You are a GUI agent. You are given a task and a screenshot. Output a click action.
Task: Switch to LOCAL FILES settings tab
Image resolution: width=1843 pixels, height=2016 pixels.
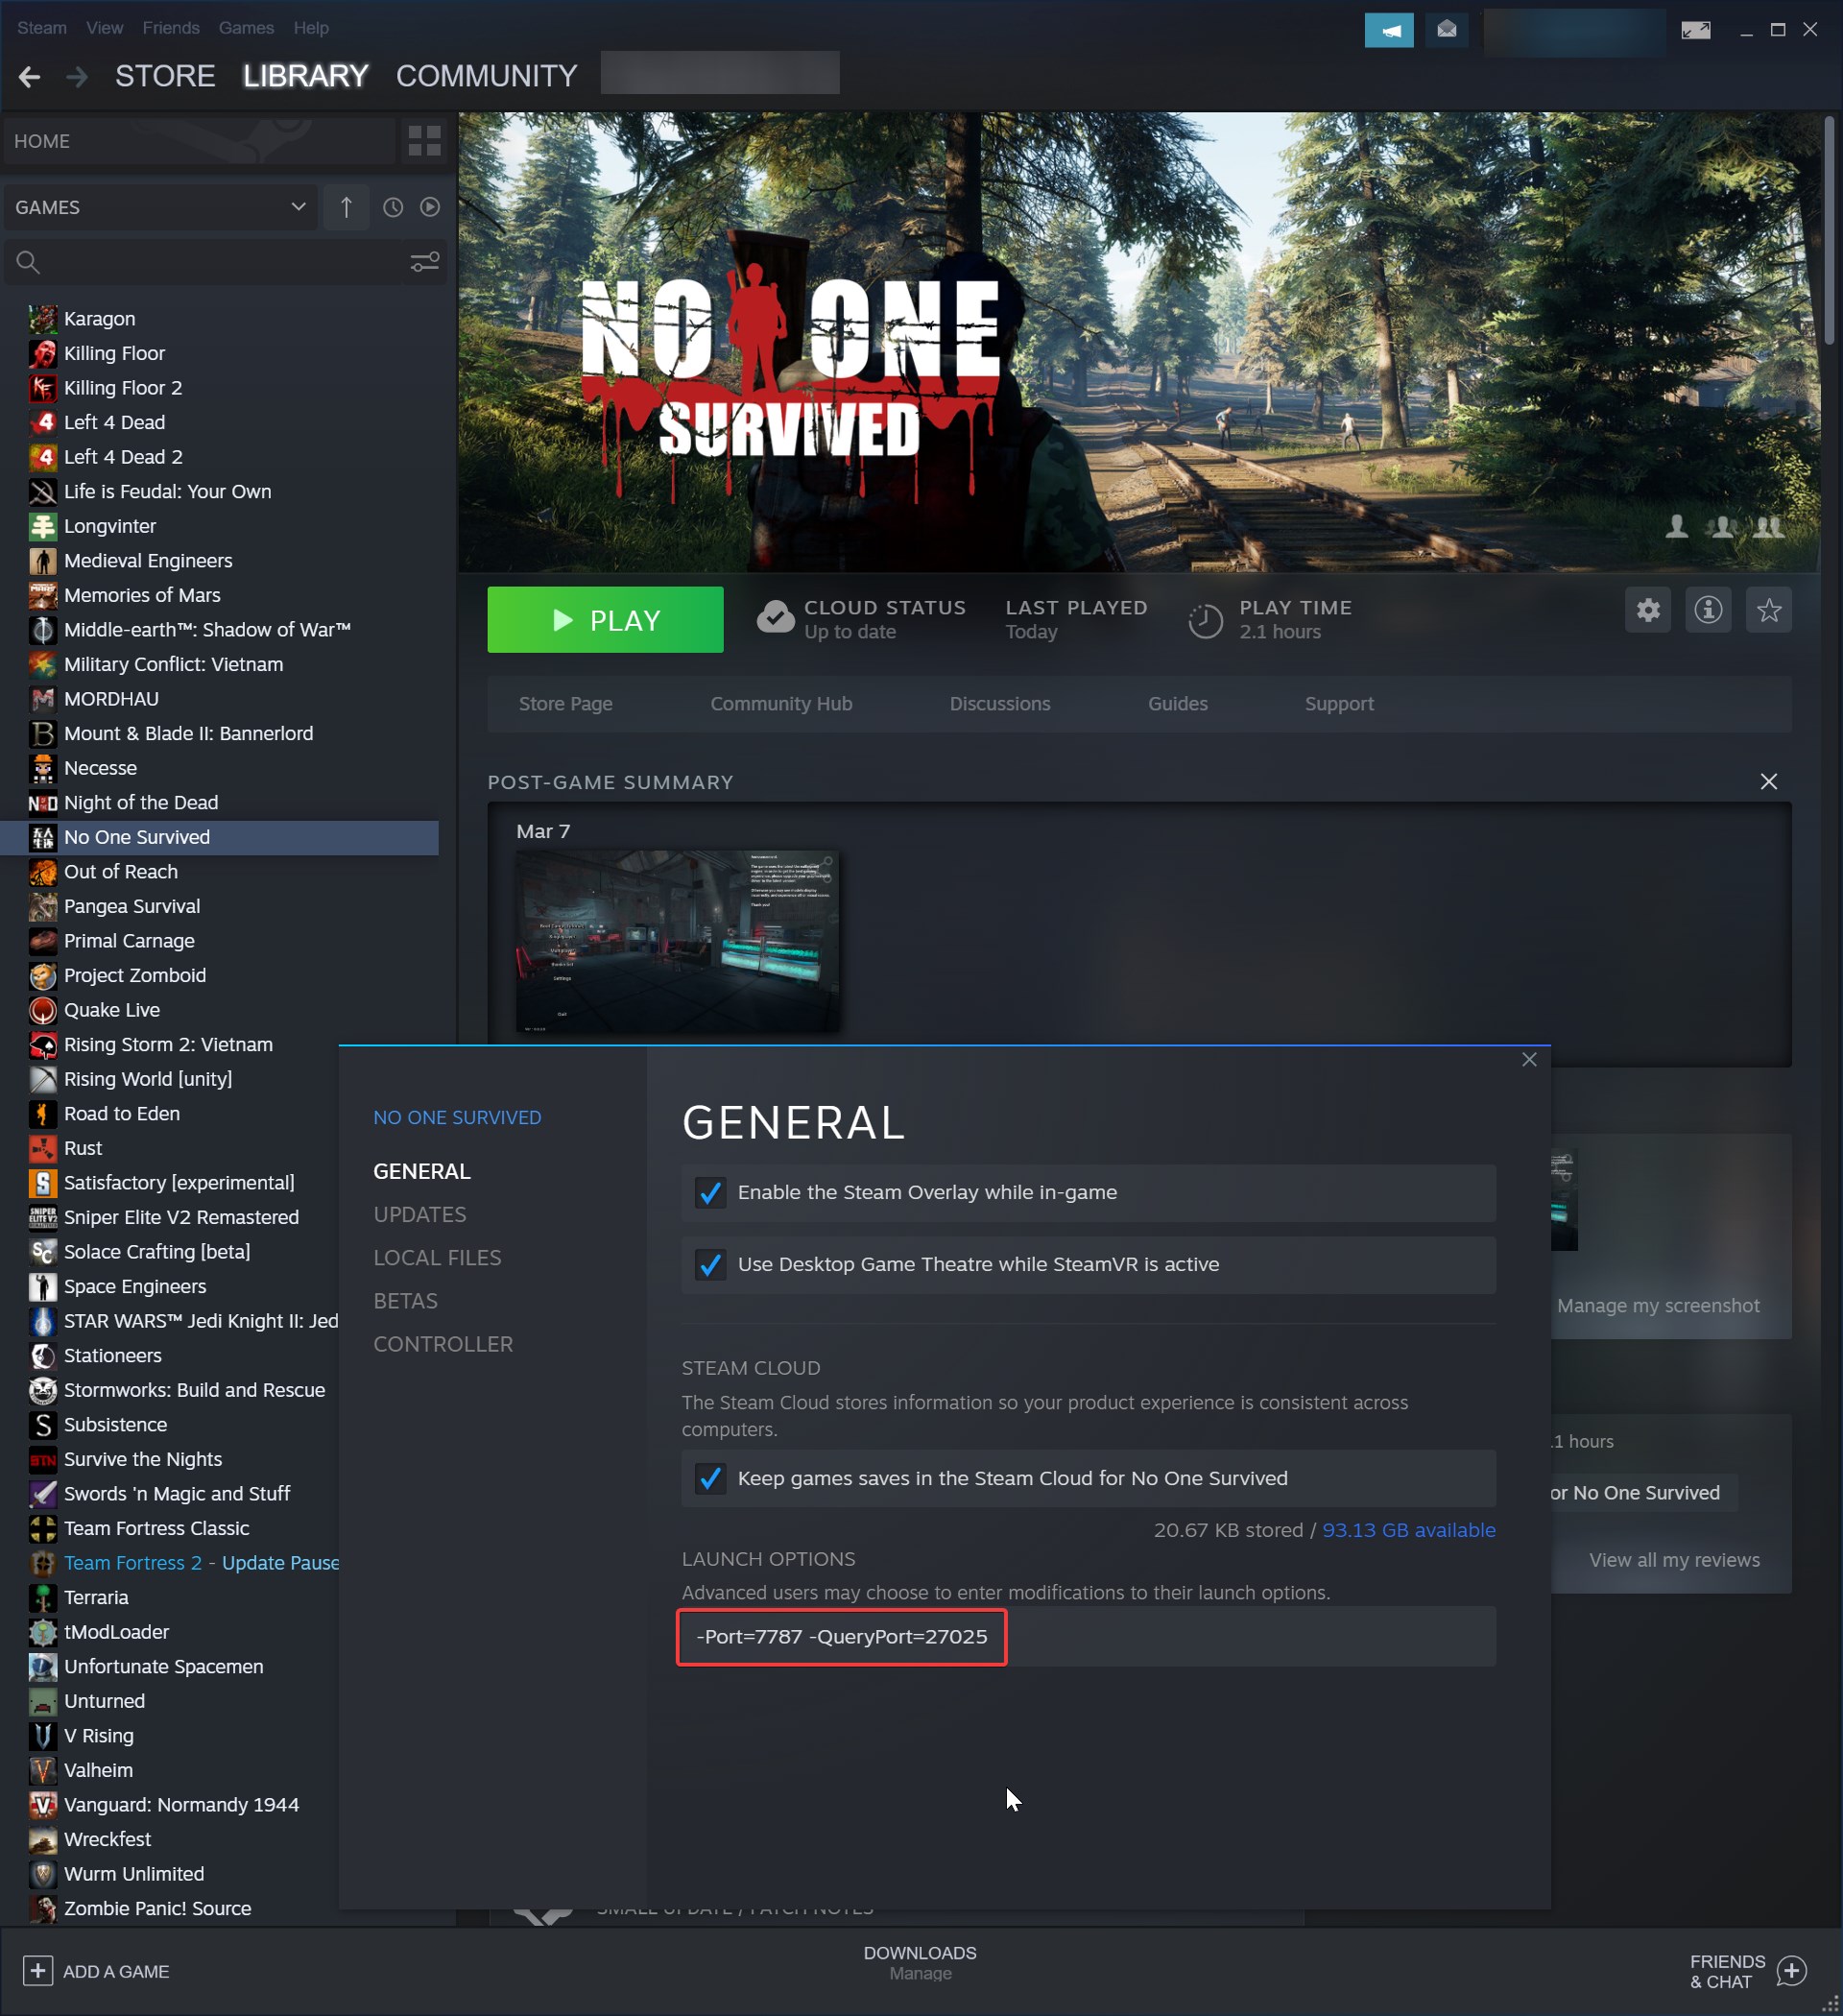(x=437, y=1258)
